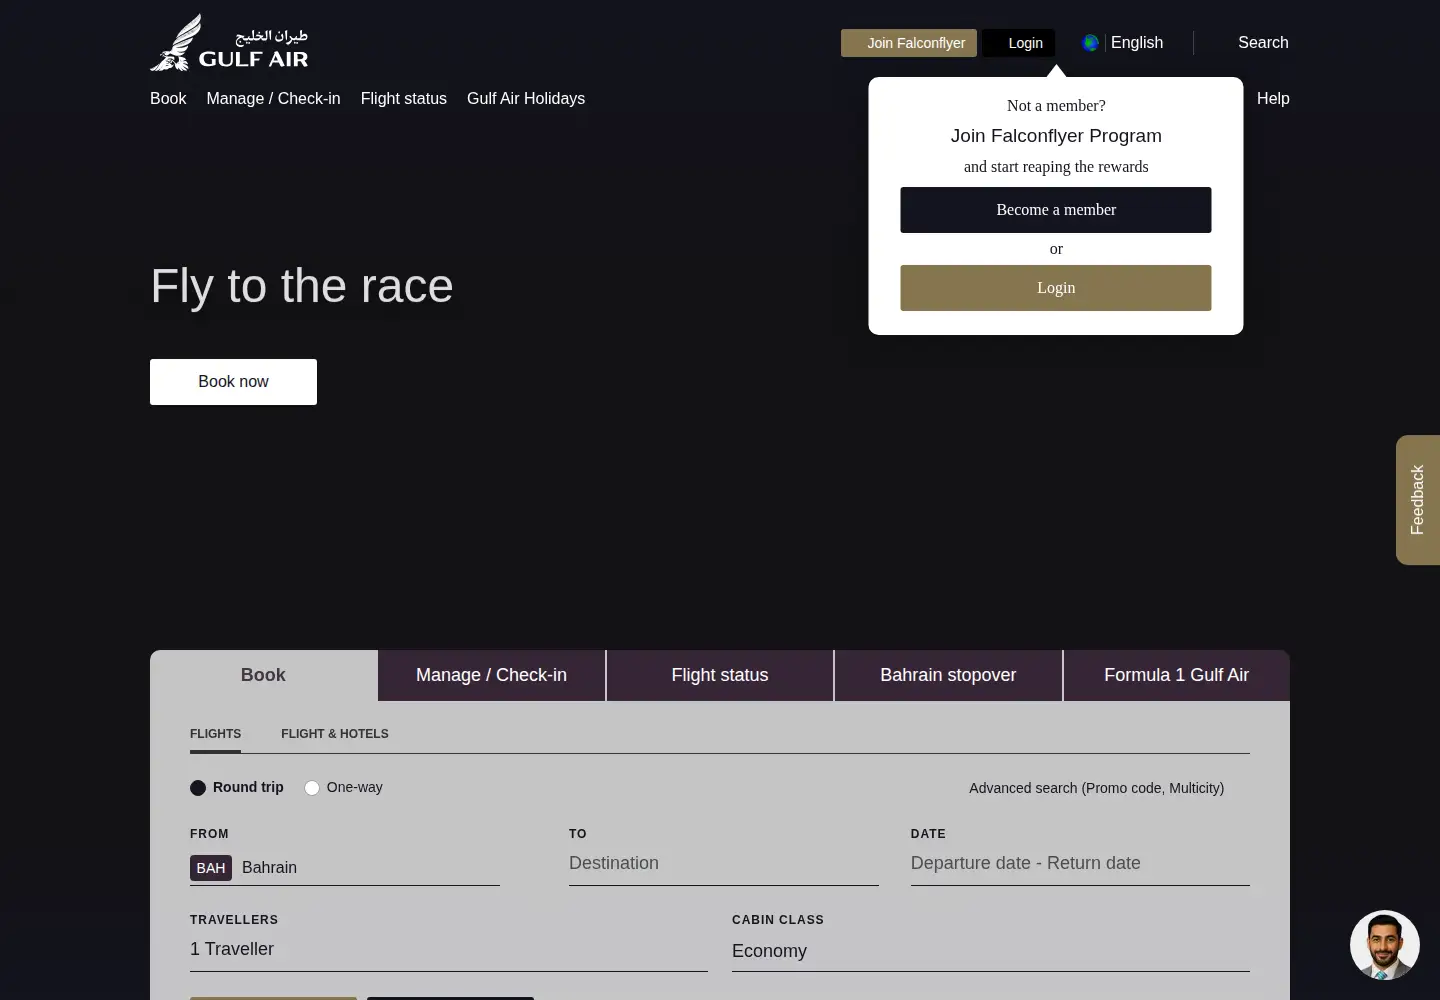This screenshot has width=1440, height=1000.
Task: Select the Flights sub-tab
Action: point(215,734)
